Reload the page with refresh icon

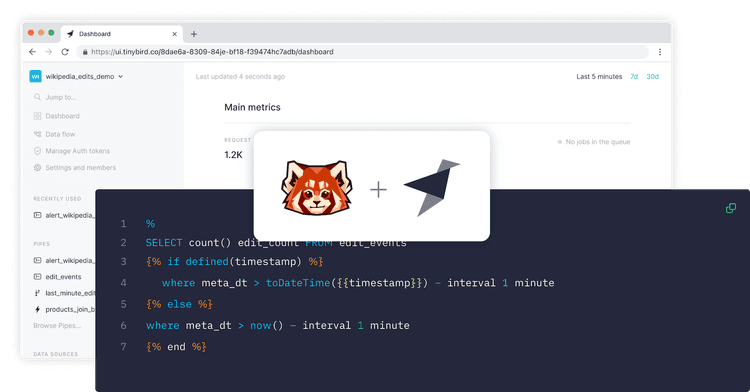[x=65, y=52]
